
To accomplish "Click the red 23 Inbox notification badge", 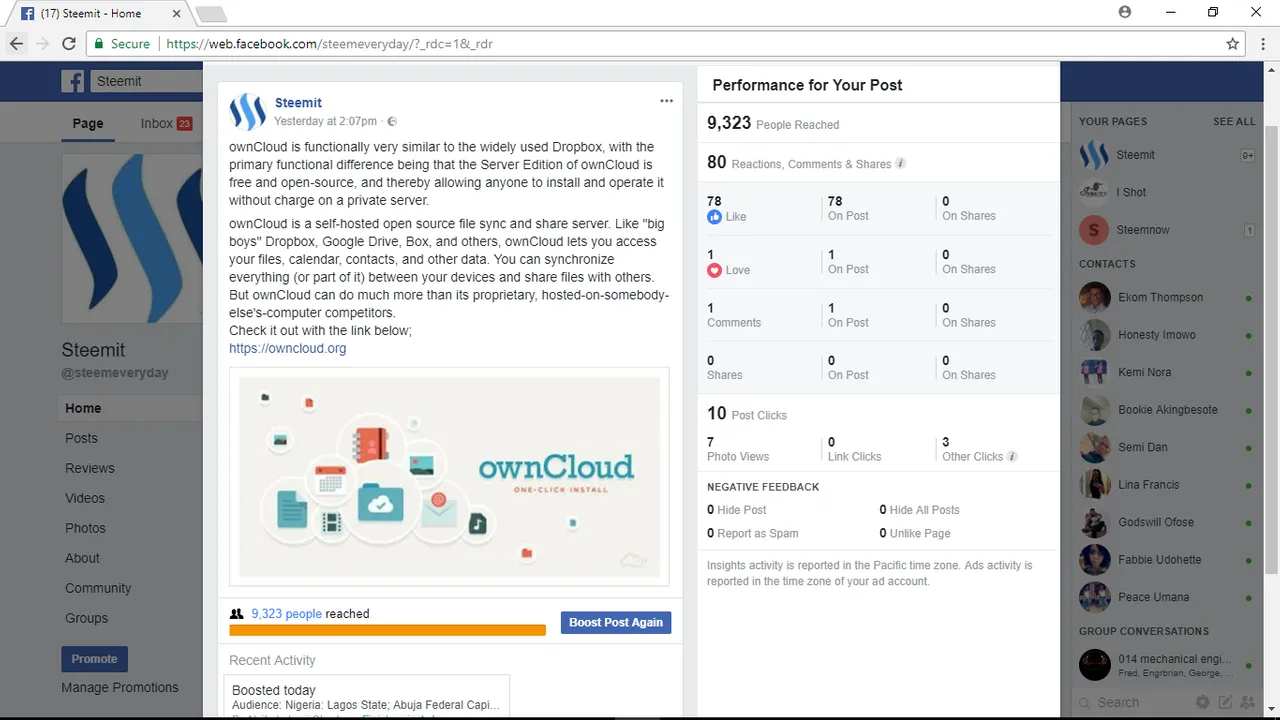I will [184, 124].
